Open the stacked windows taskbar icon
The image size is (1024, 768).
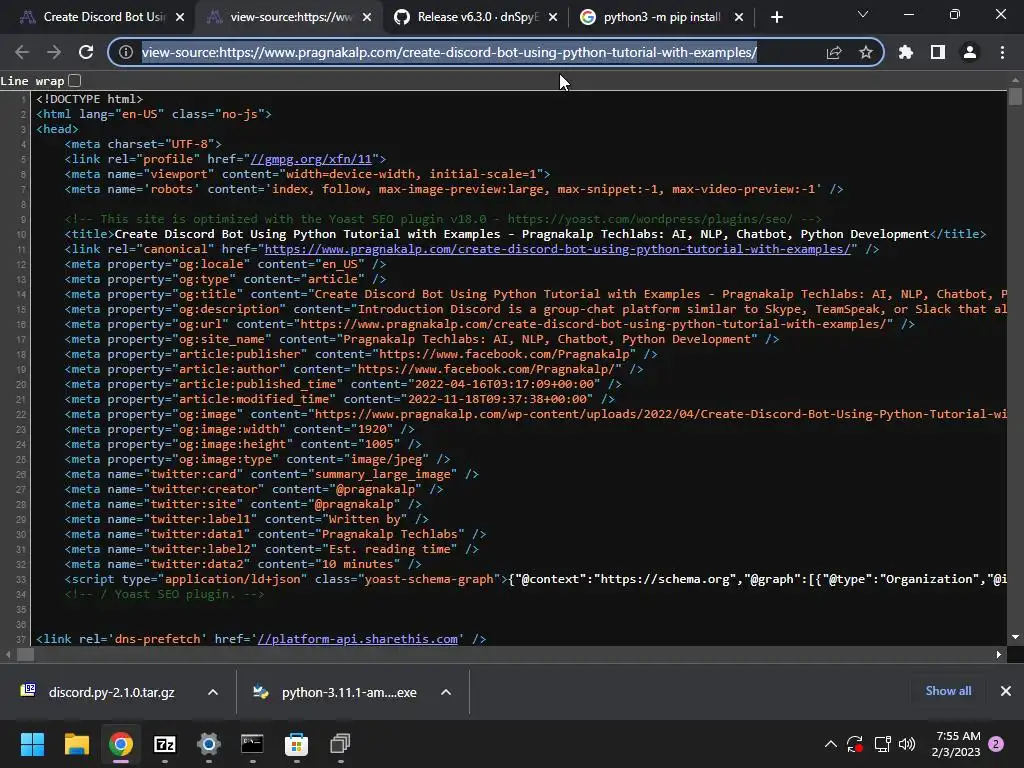(x=340, y=744)
